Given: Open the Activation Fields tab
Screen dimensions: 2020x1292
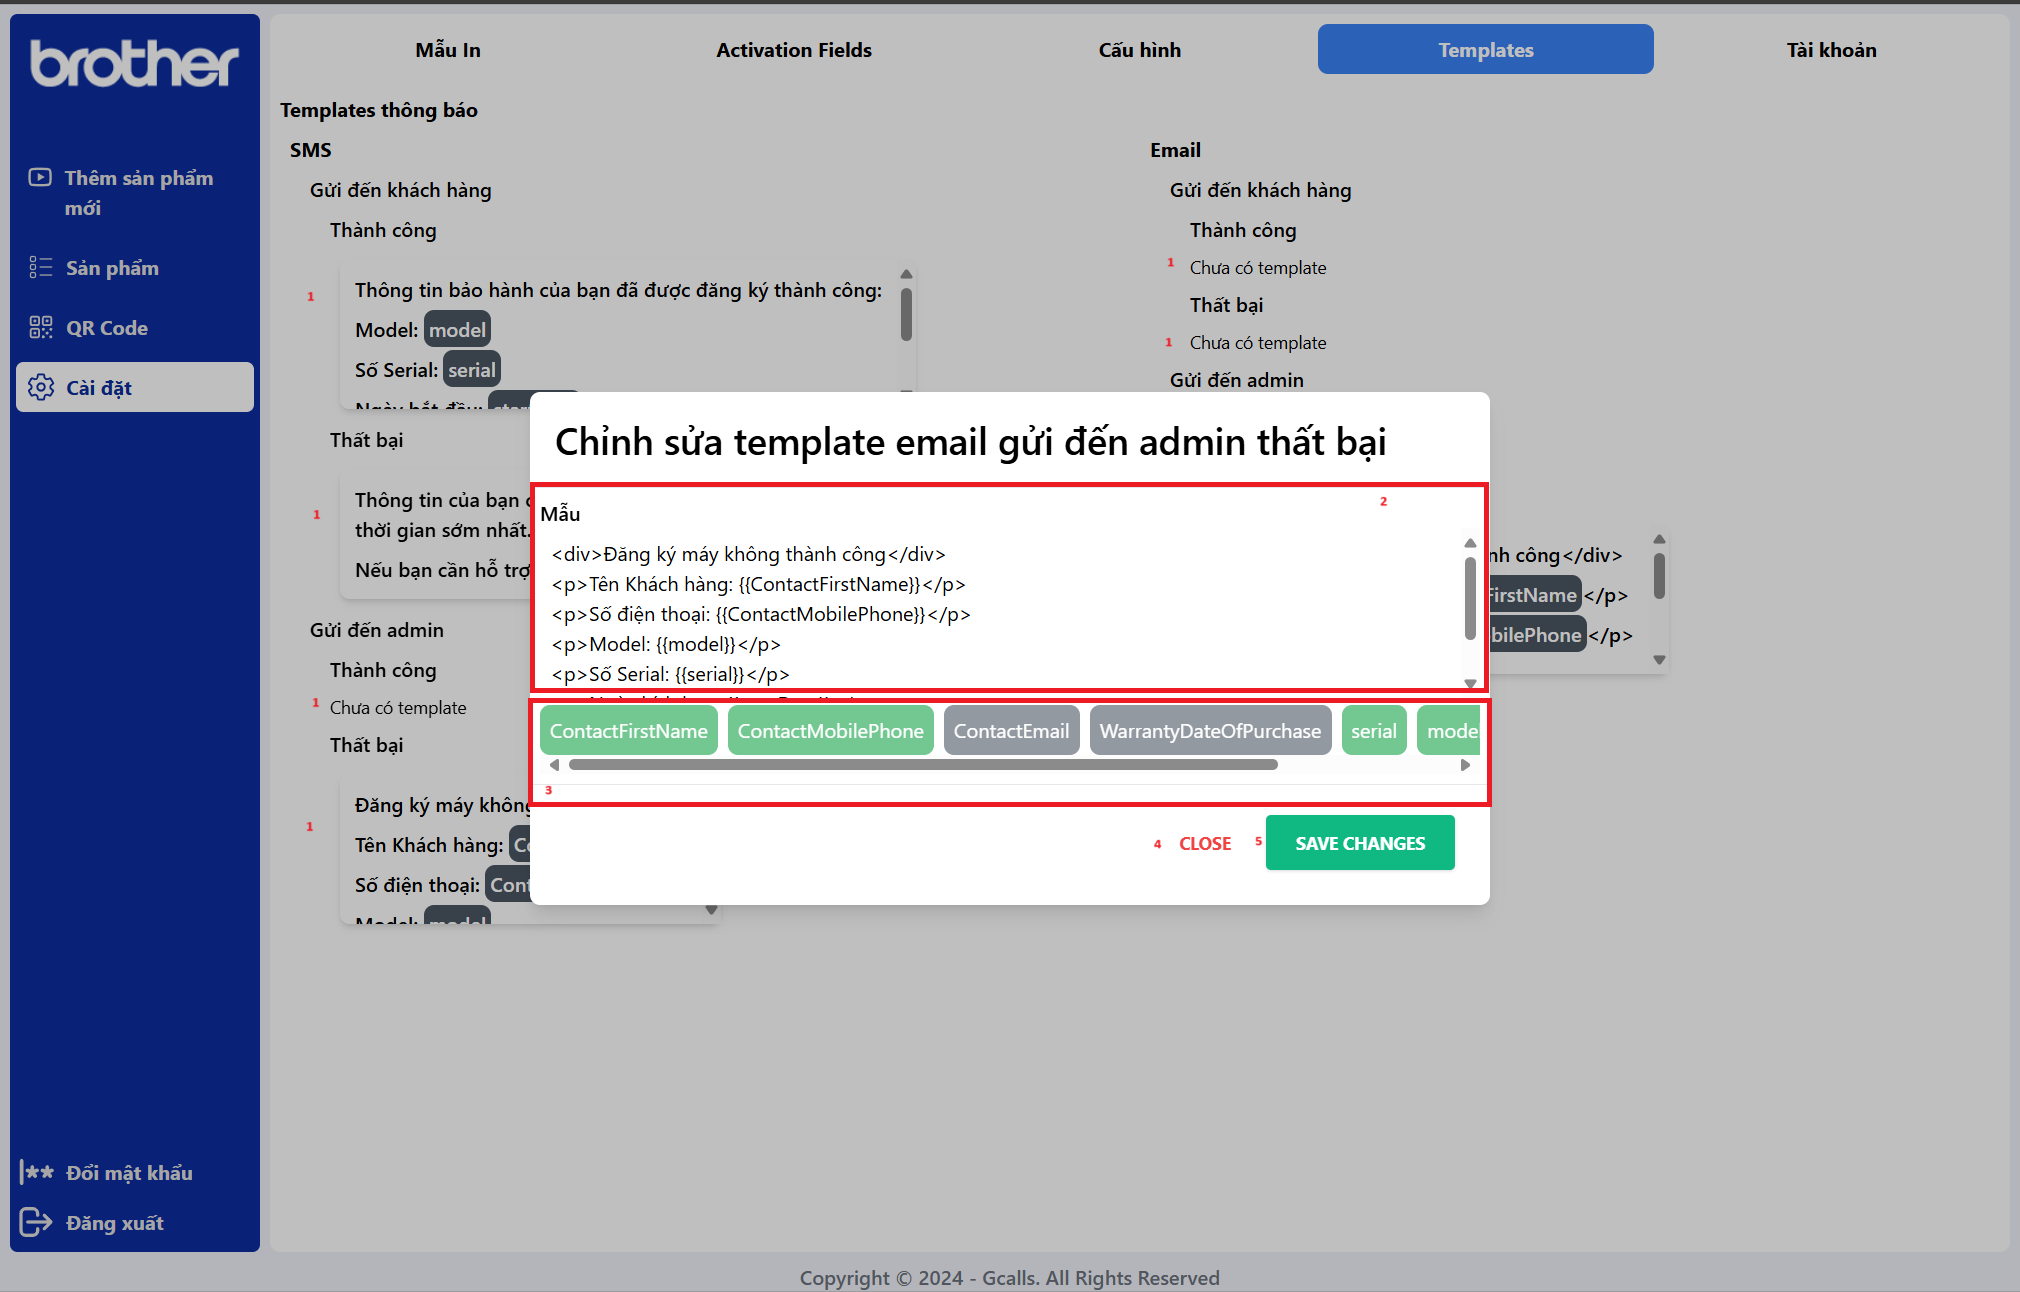Looking at the screenshot, I should (793, 49).
